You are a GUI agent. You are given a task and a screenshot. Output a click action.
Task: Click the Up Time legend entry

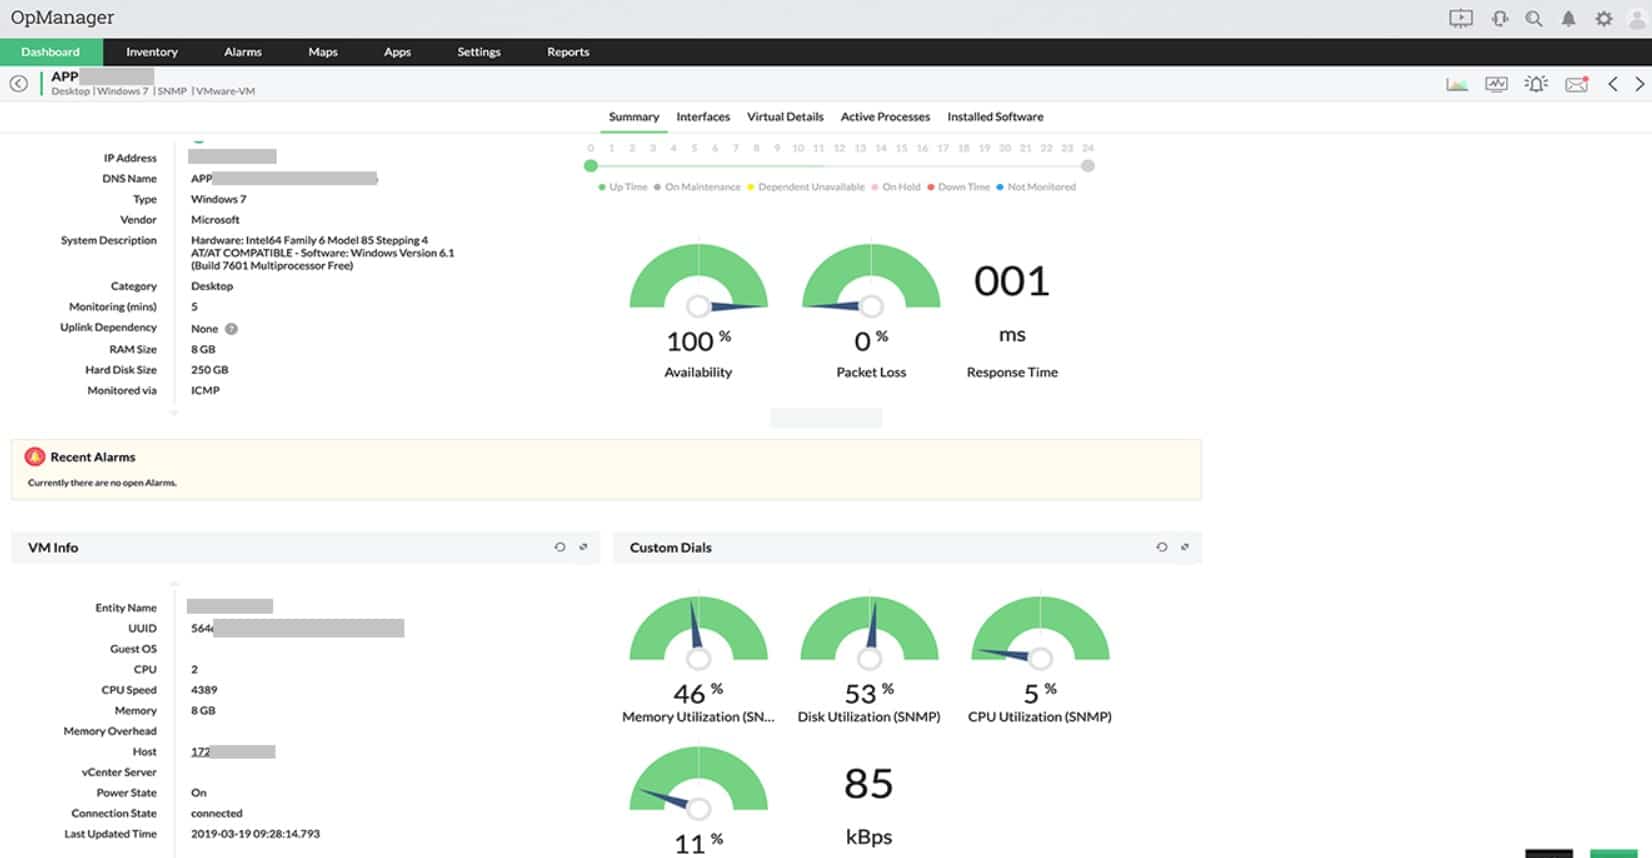pyautogui.click(x=623, y=187)
